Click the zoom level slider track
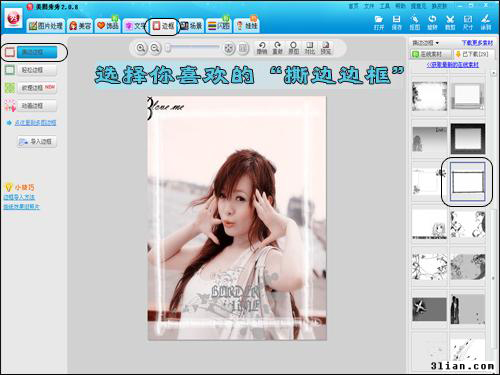The image size is (500, 375). 193,48
